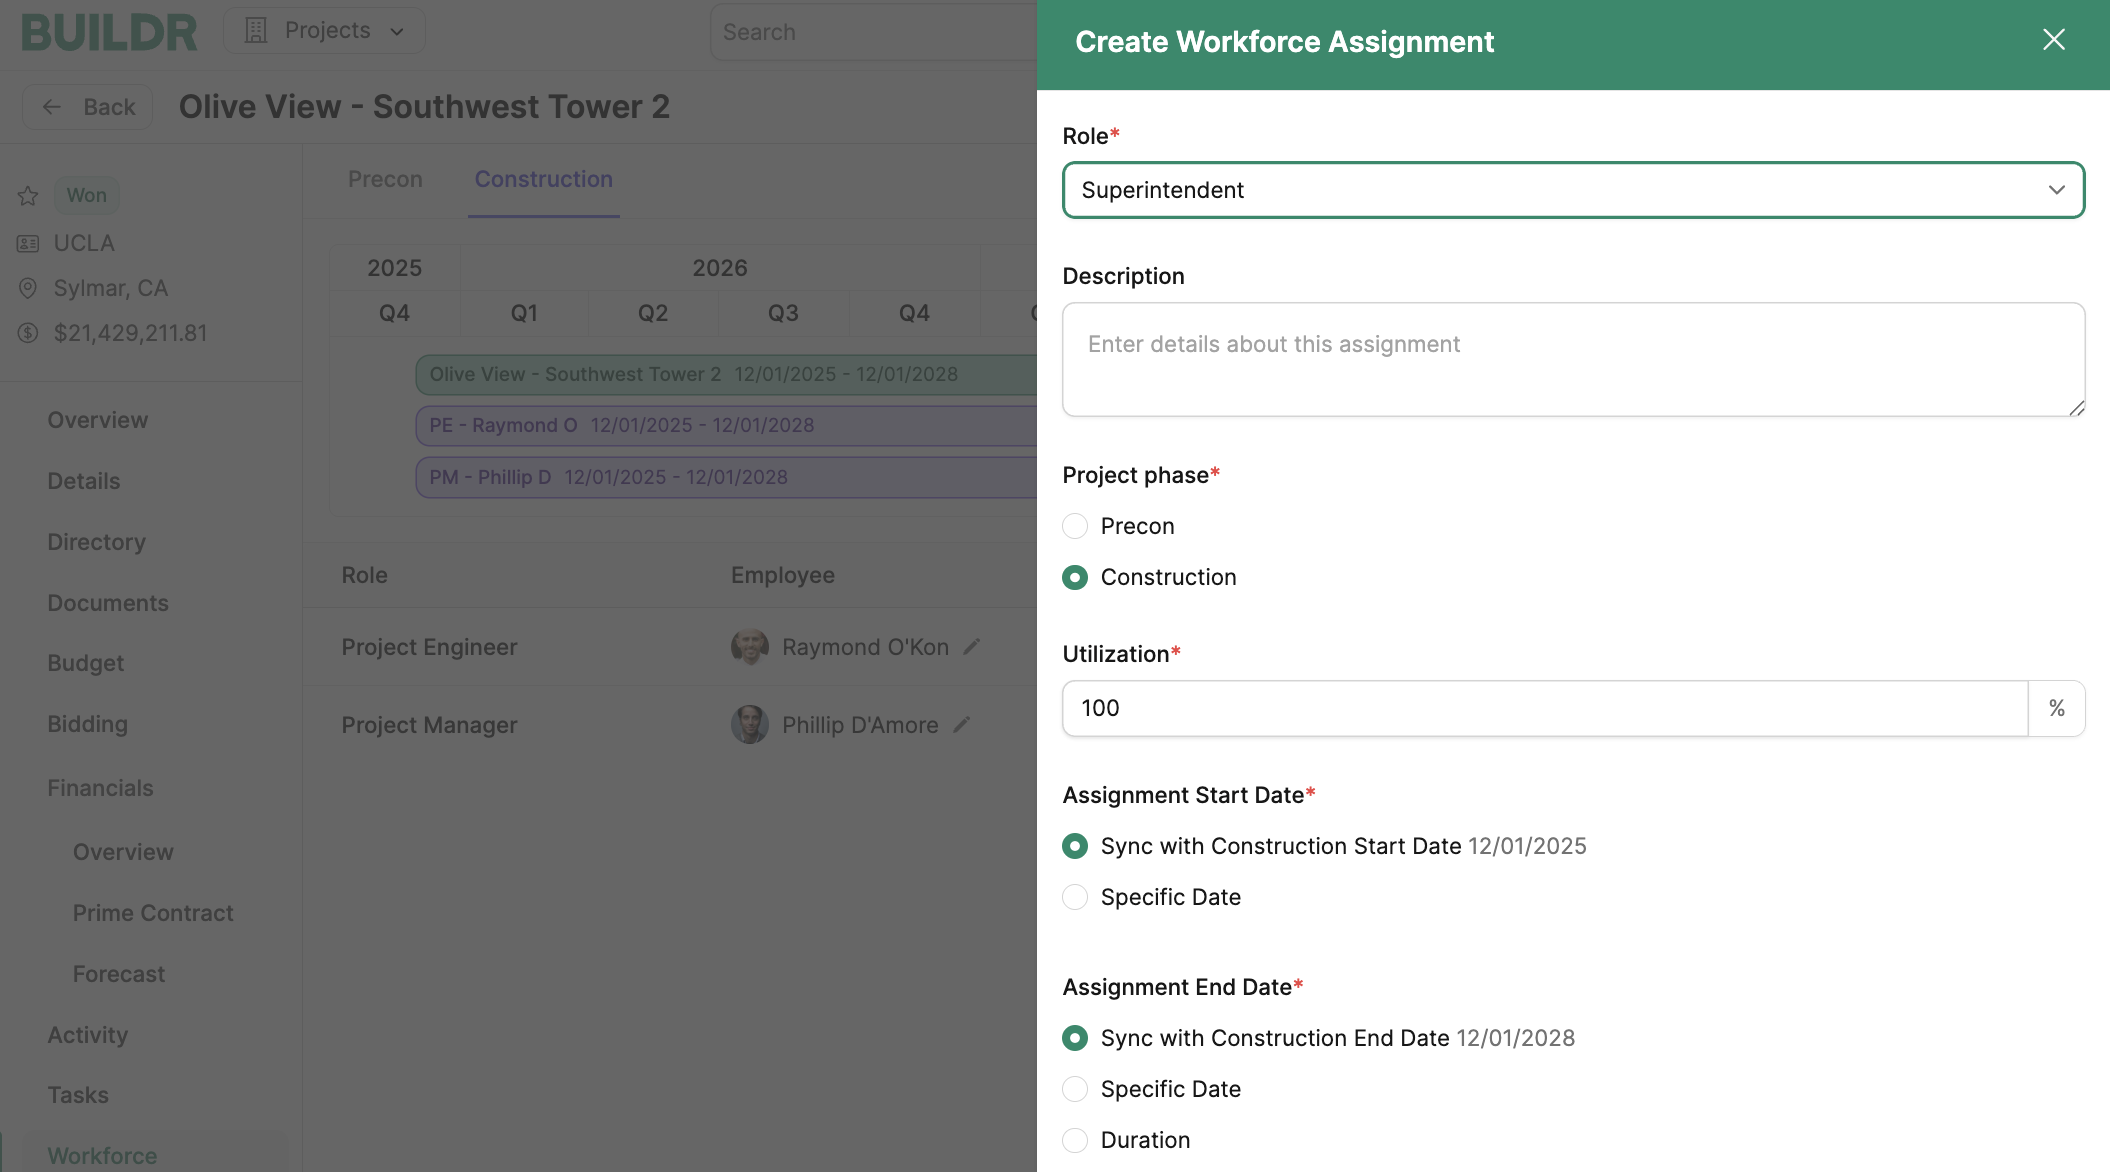Click the UCLA contact card icon
Image resolution: width=2110 pixels, height=1172 pixels.
tap(28, 244)
